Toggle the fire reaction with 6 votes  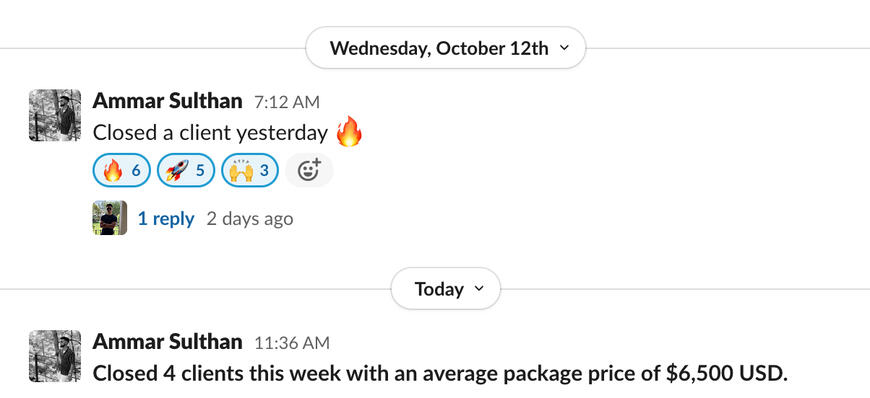click(122, 170)
